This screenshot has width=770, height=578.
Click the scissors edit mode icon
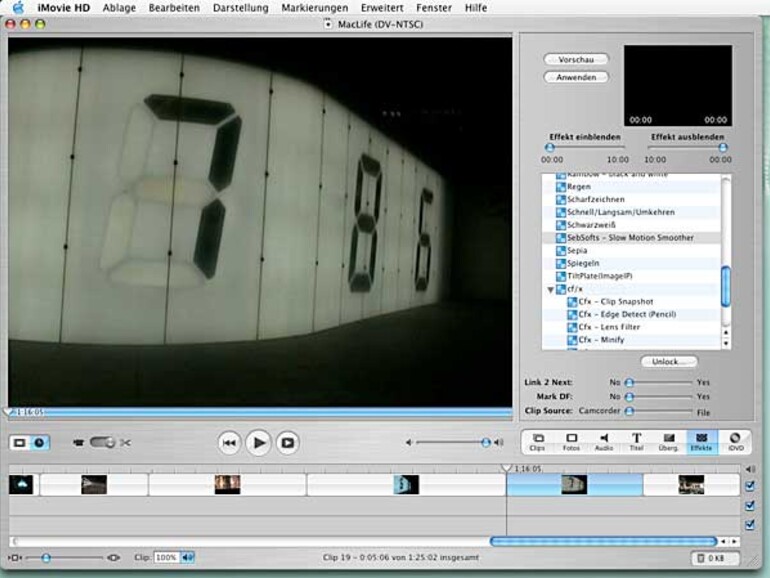pos(126,443)
